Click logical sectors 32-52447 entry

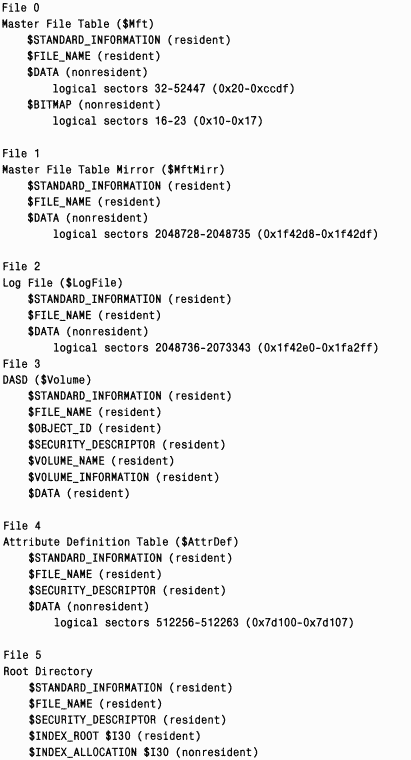(174, 89)
